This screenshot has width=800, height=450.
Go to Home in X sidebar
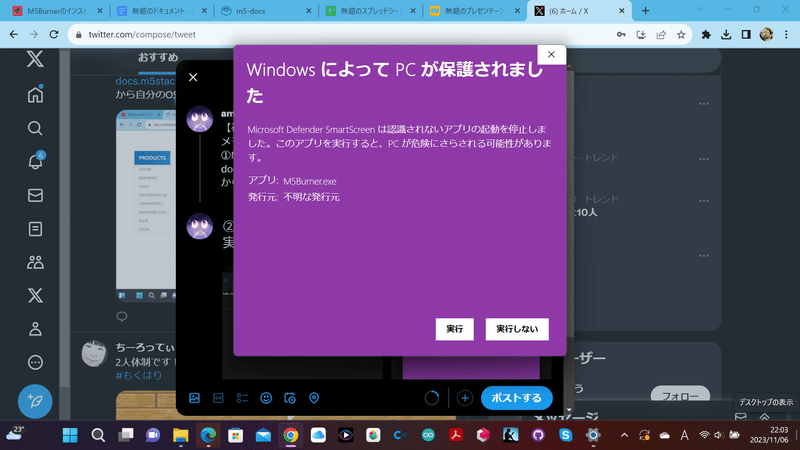click(x=35, y=94)
